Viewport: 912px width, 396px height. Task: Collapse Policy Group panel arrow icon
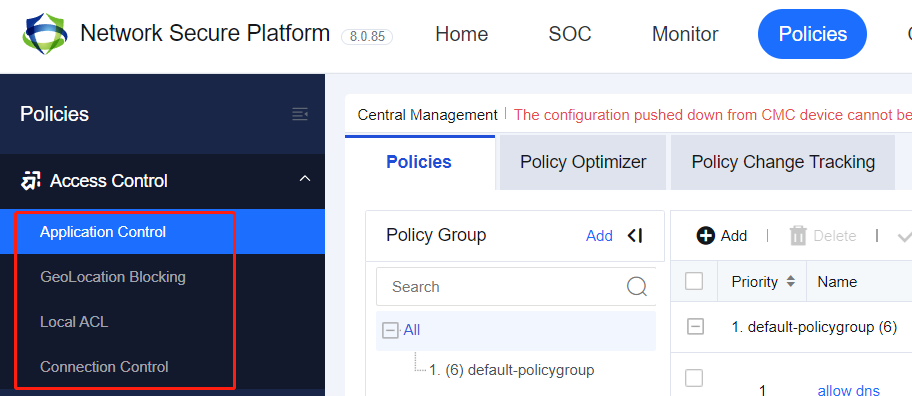[x=635, y=236]
